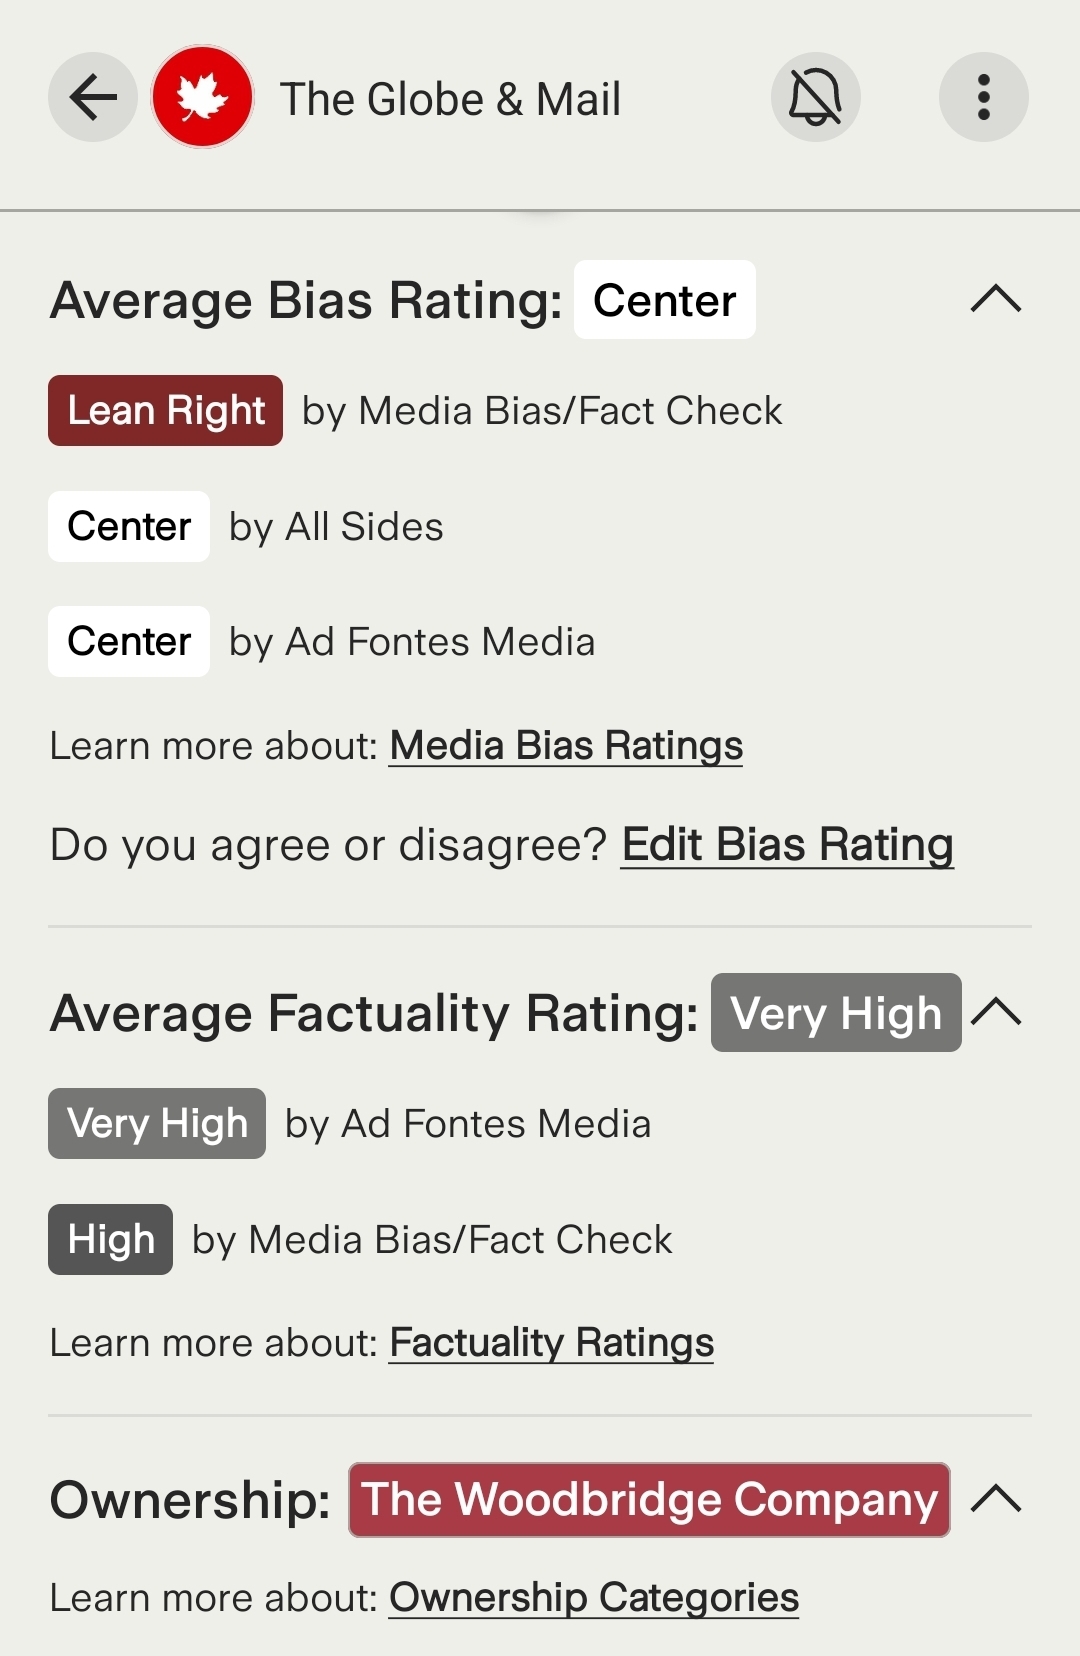This screenshot has height=1656, width=1080.
Task: Open the three-dot more options menu
Action: coord(984,97)
